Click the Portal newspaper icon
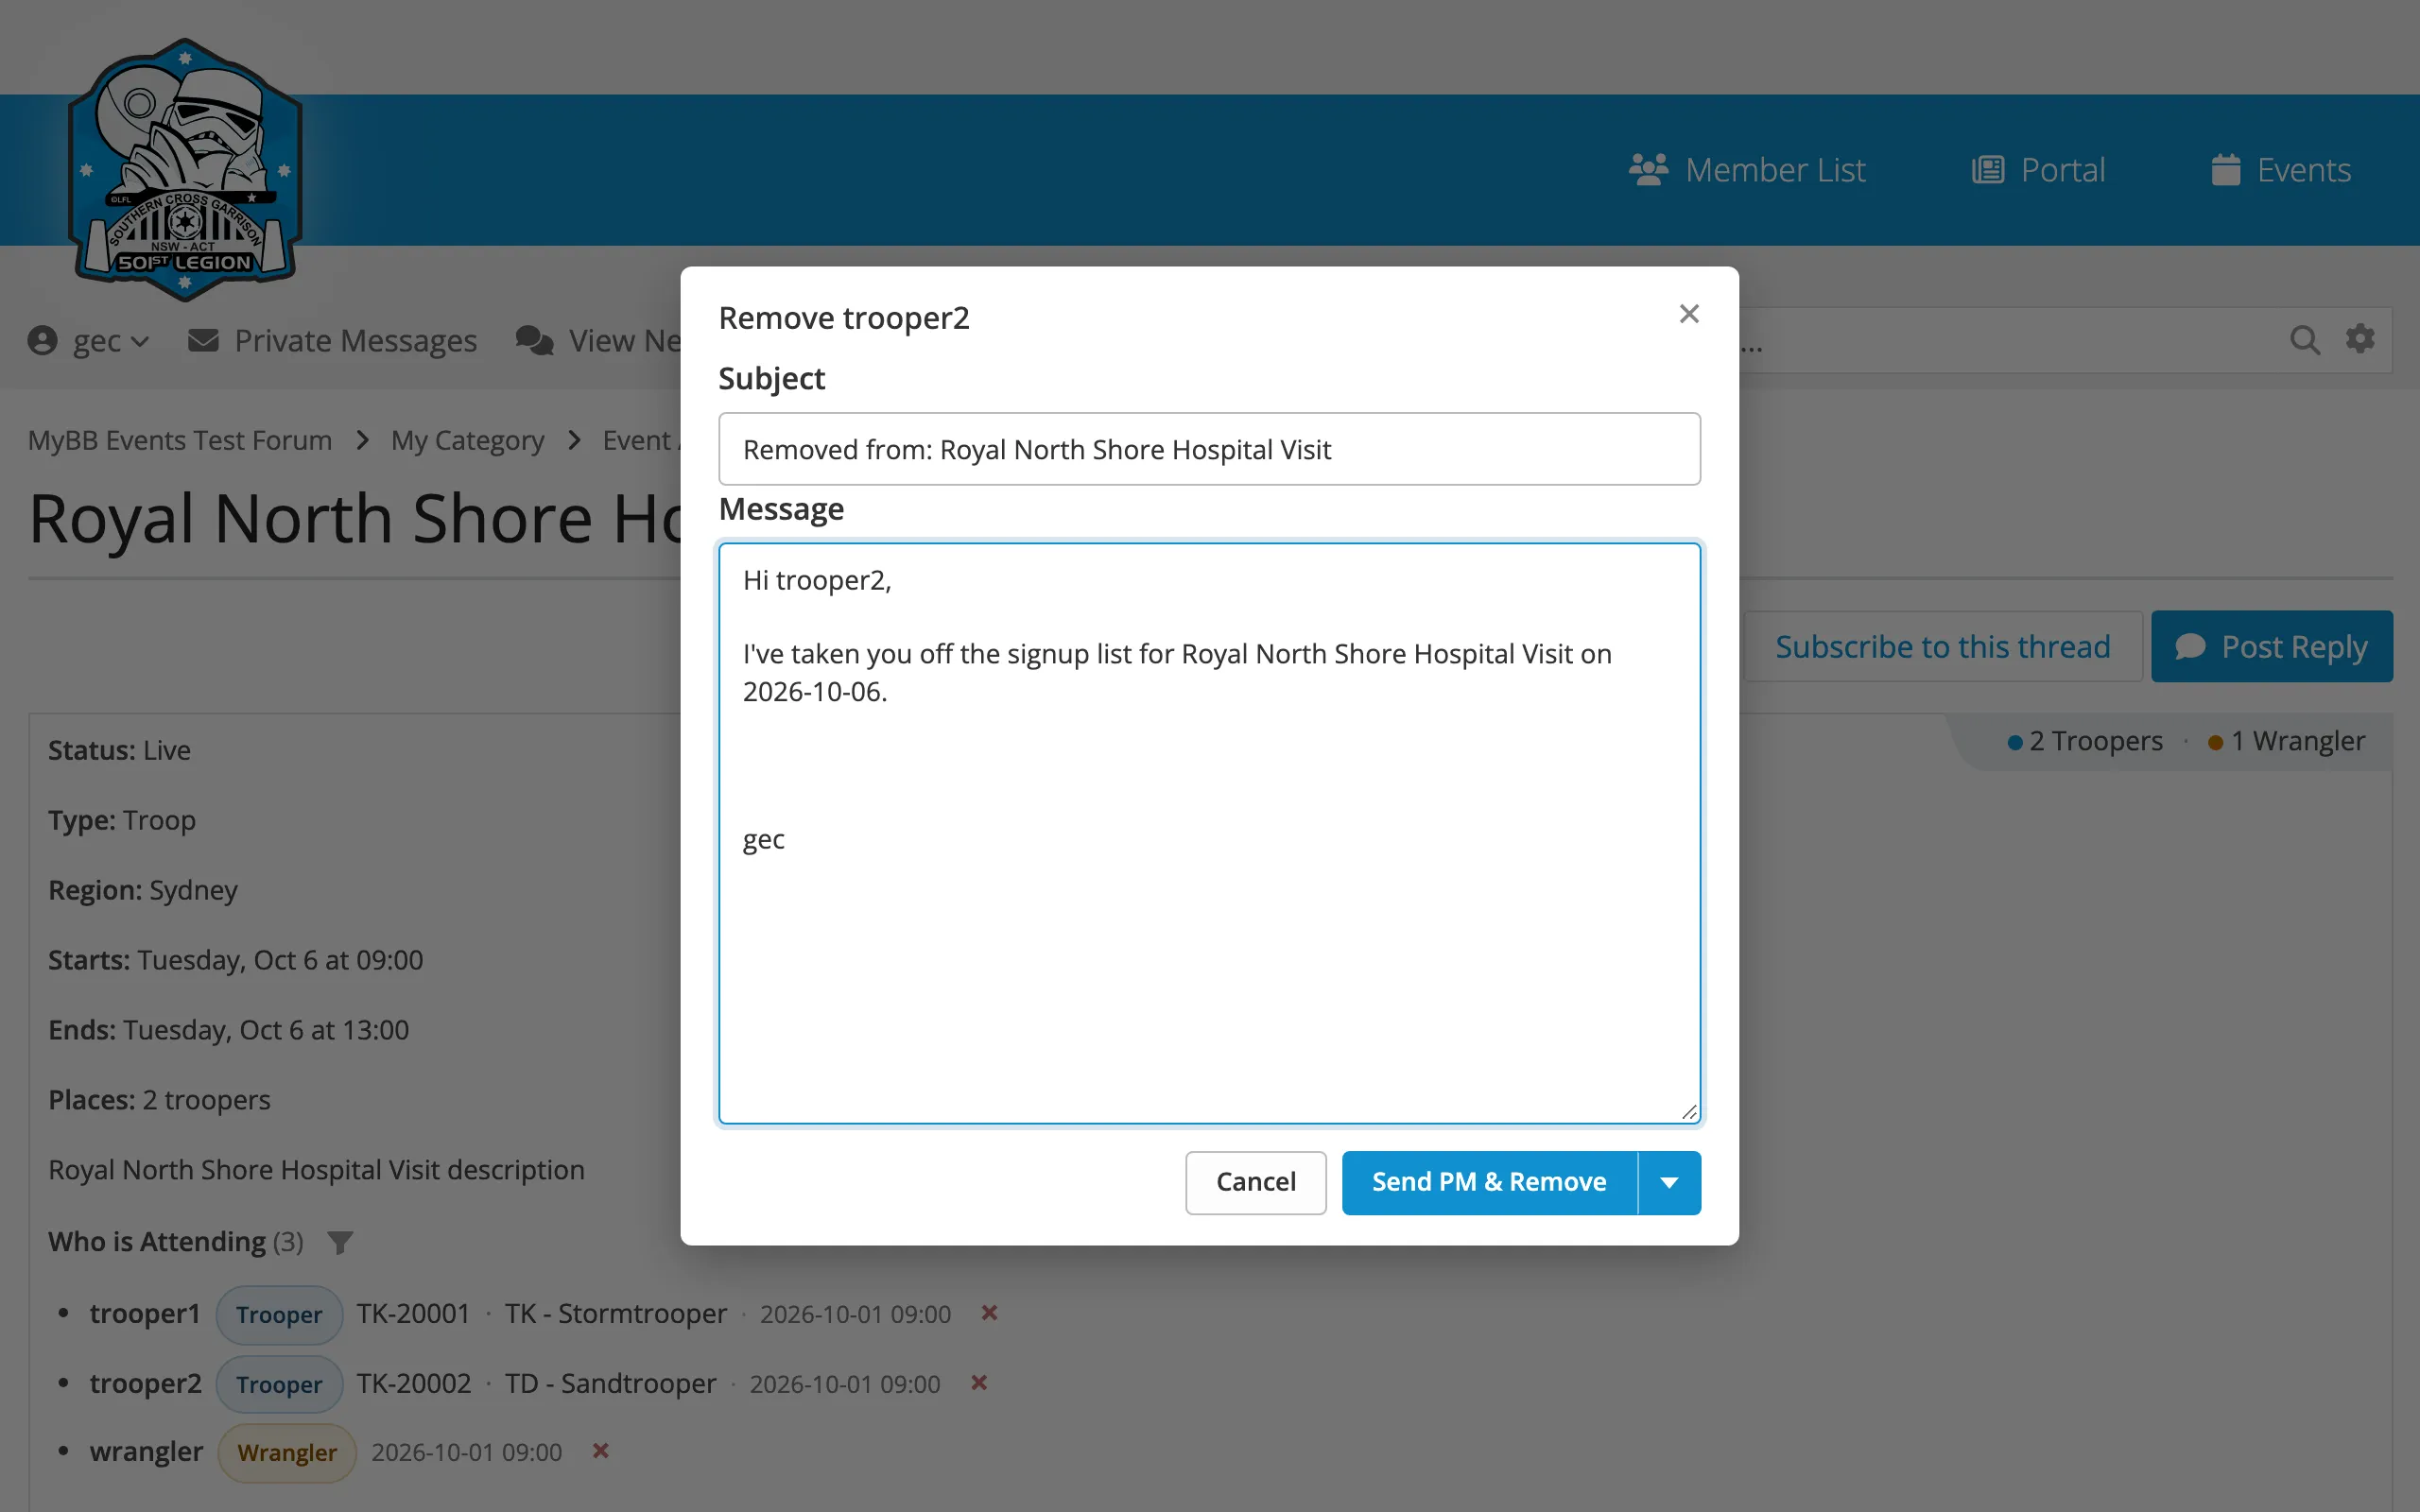 pos(1988,170)
